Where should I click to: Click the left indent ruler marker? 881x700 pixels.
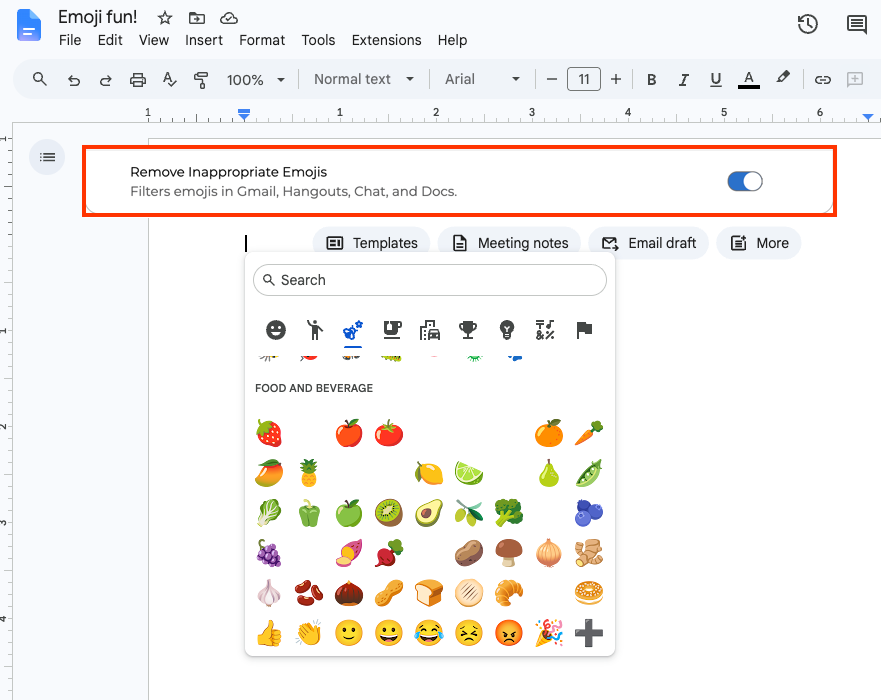(244, 115)
